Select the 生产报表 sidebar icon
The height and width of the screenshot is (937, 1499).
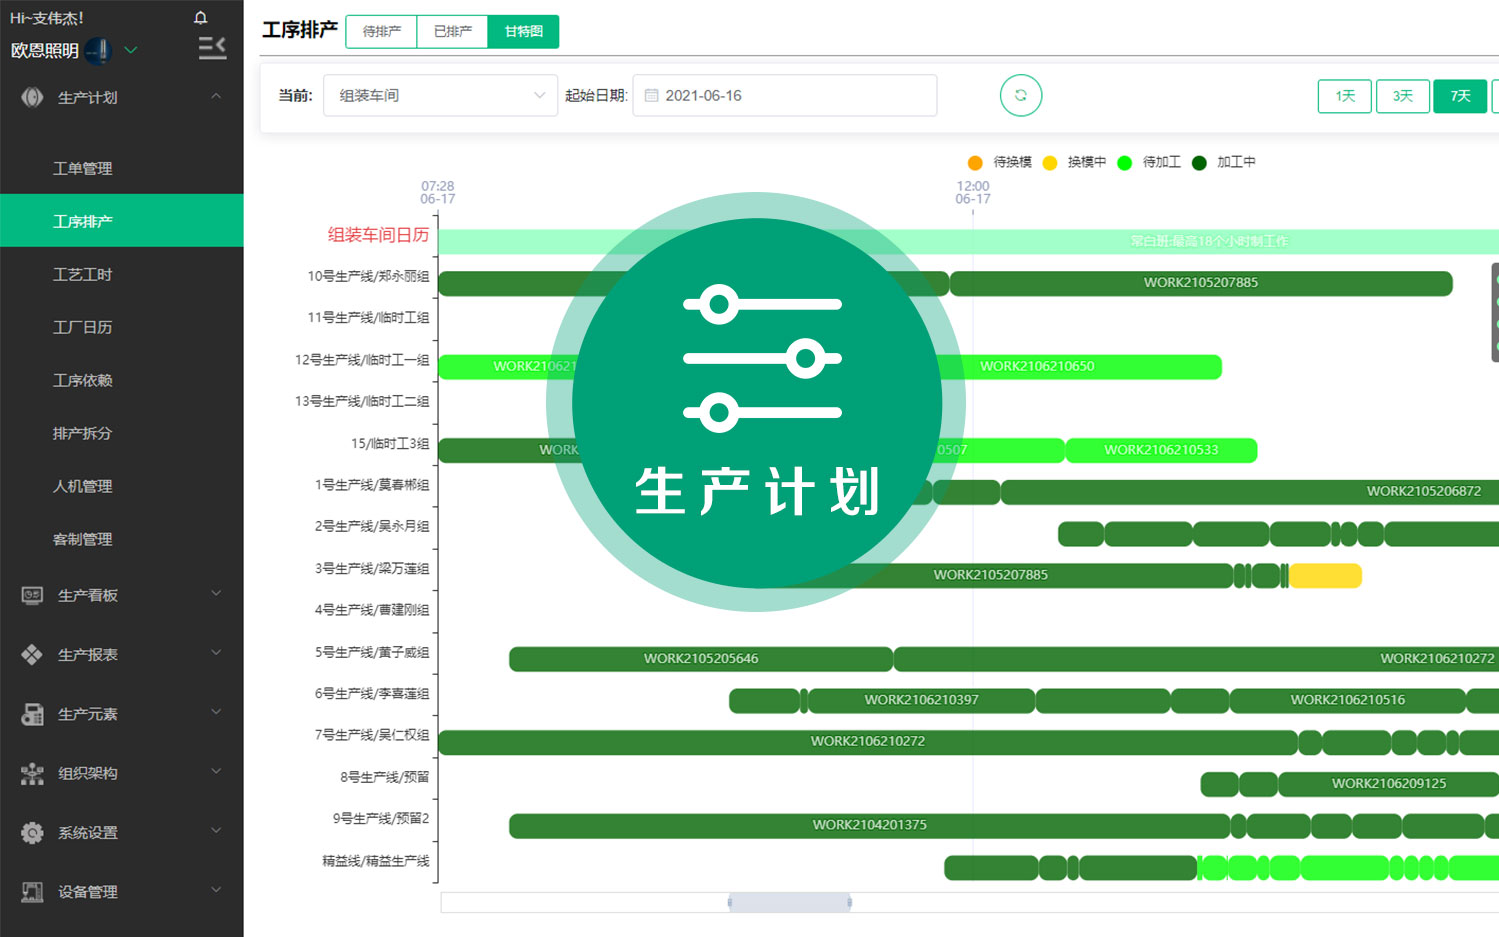[31, 654]
